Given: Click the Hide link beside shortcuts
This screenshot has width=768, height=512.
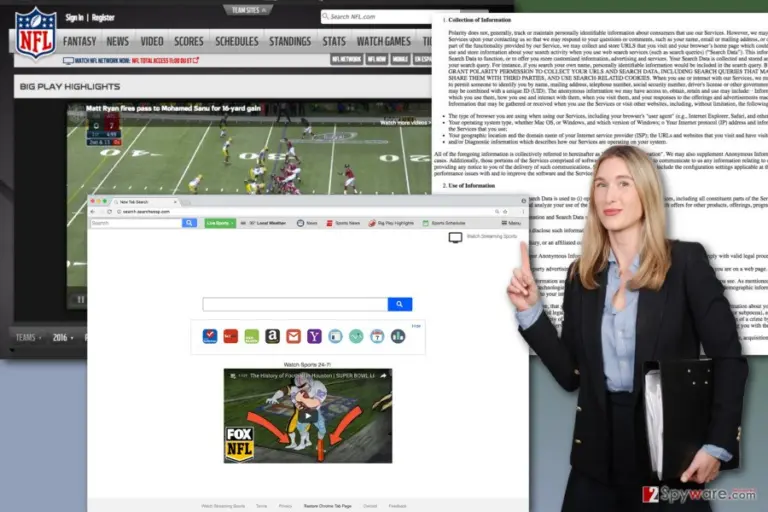Looking at the screenshot, I should click(416, 326).
